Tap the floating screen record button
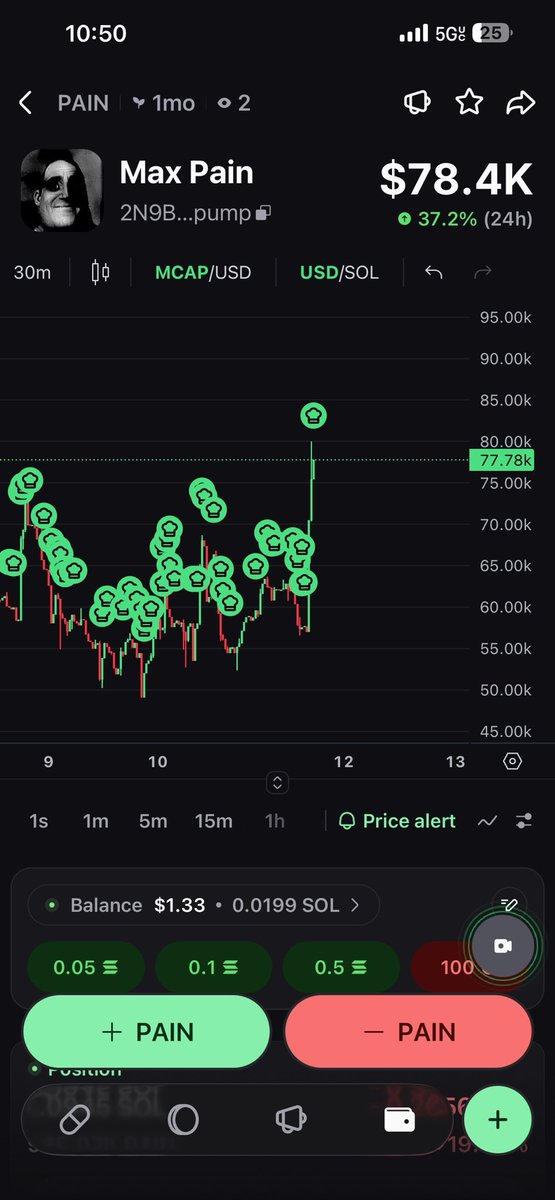555x1200 pixels. 502,946
